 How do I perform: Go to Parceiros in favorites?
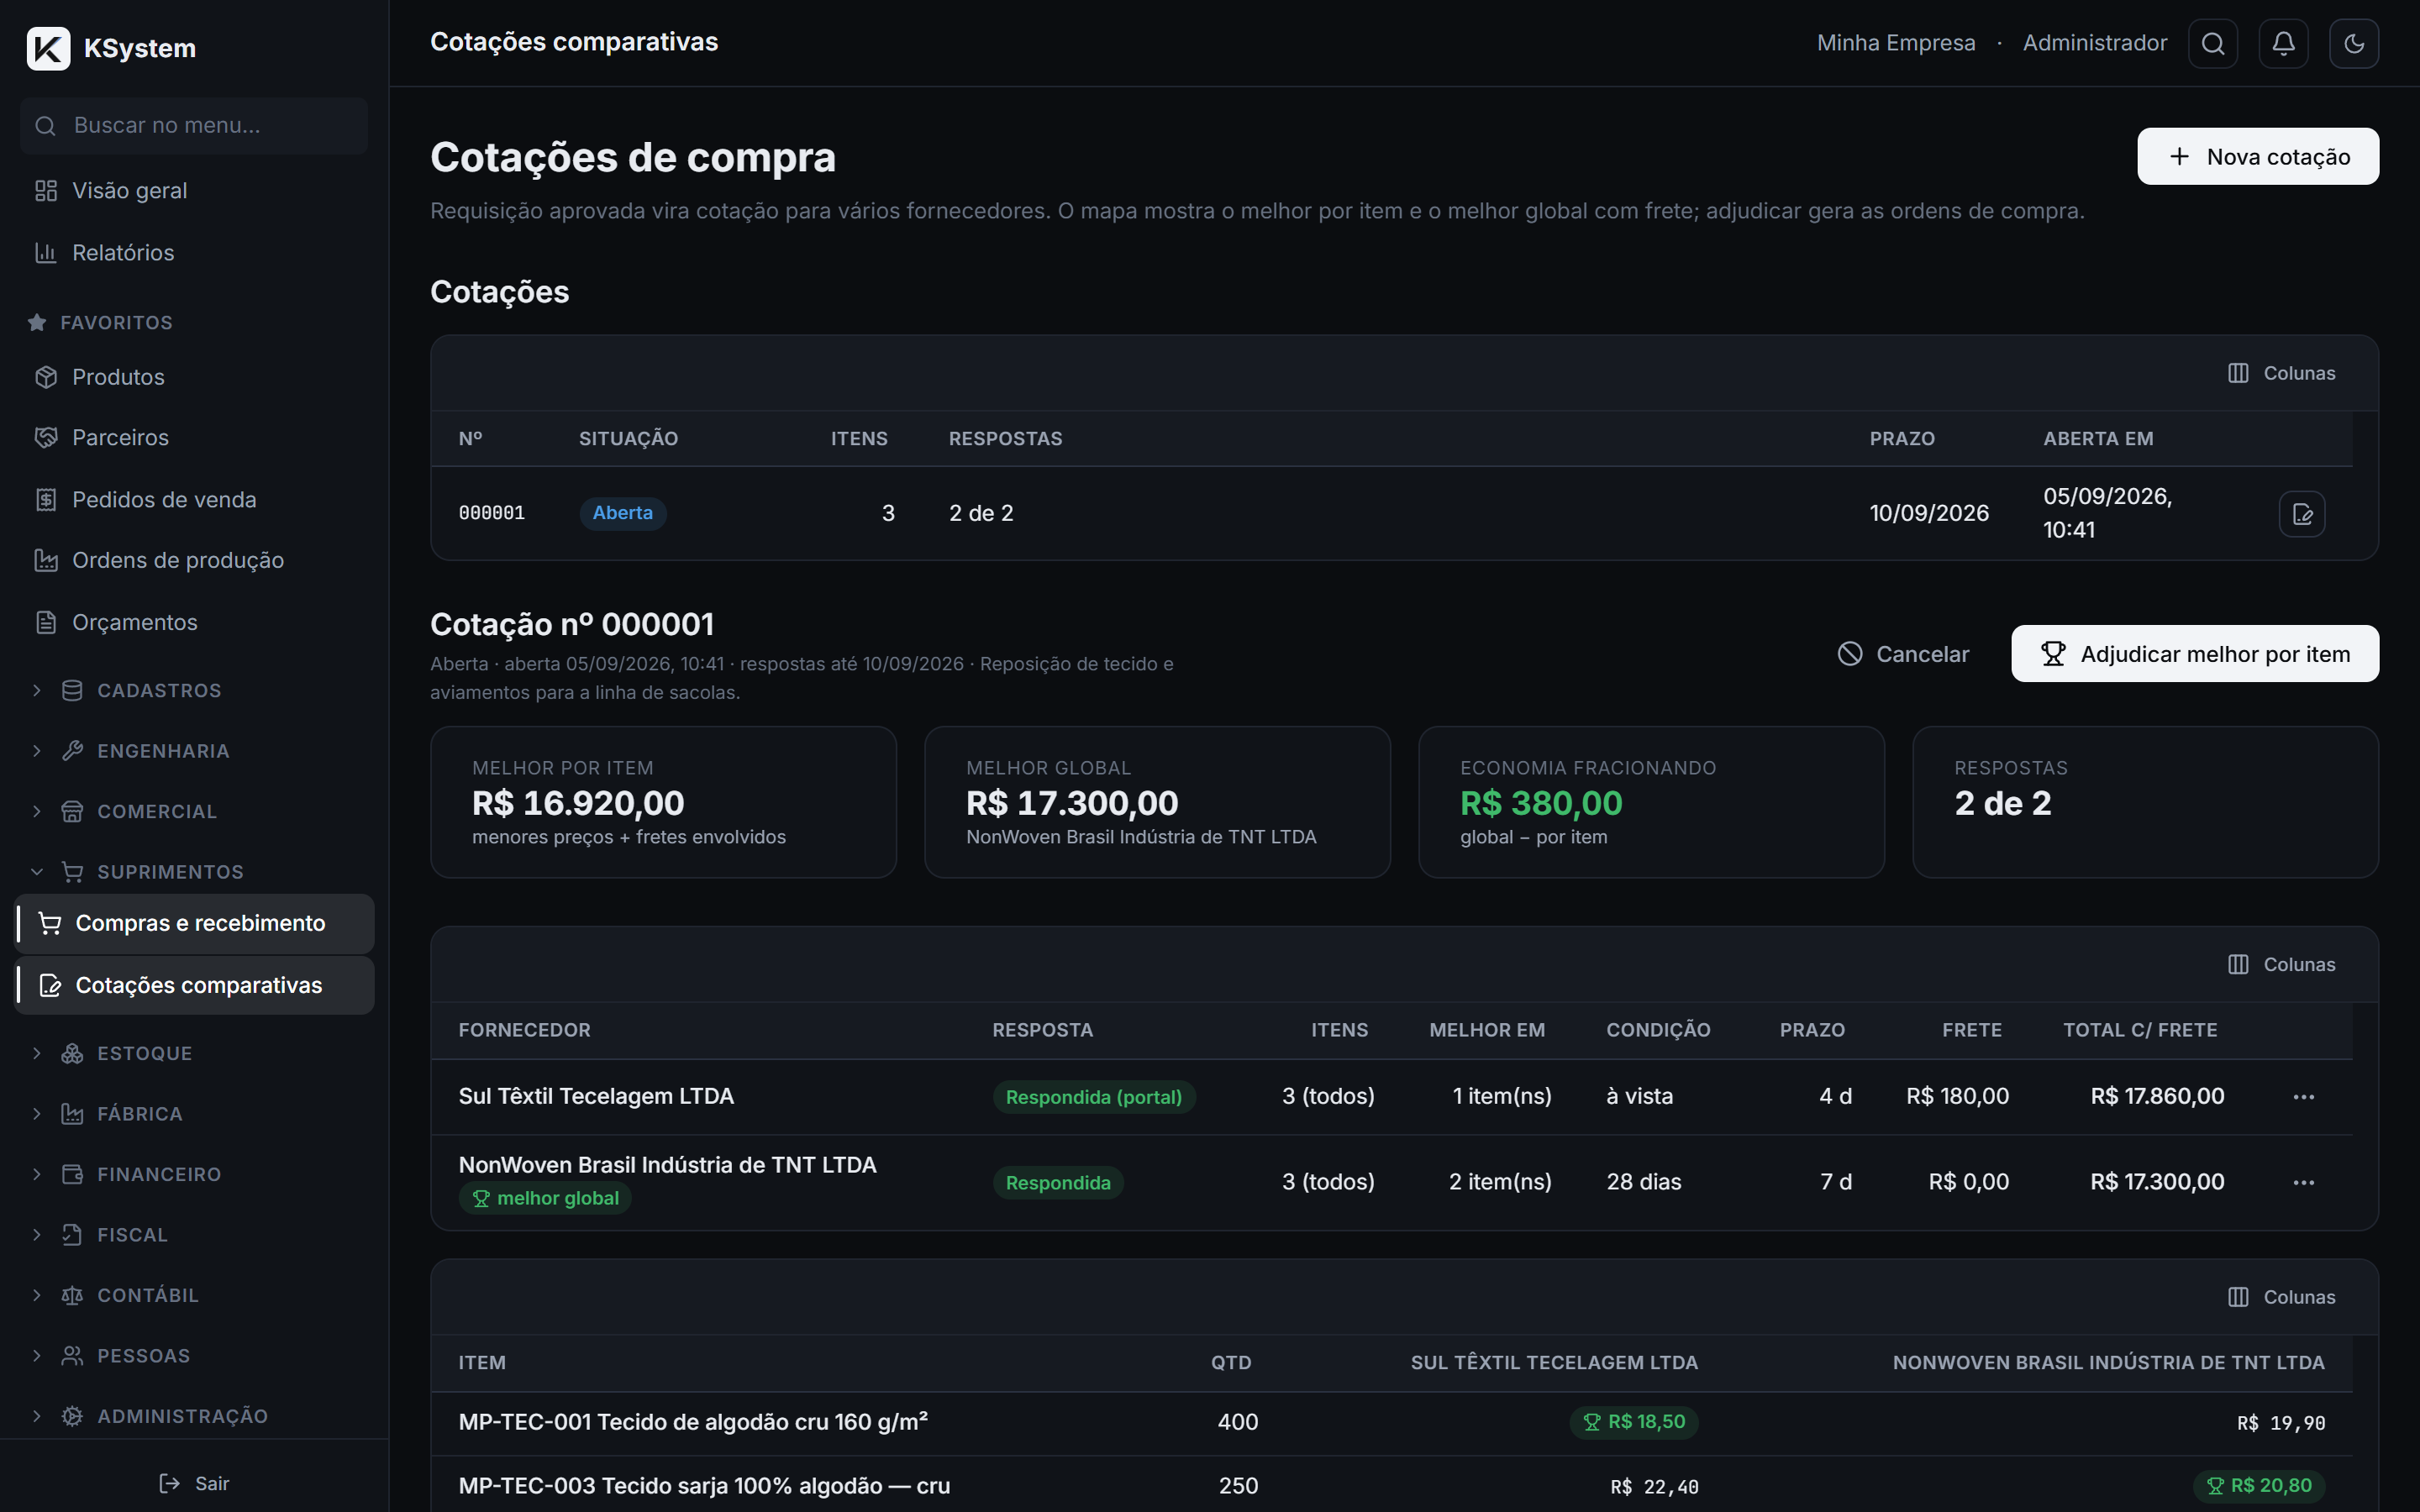pyautogui.click(x=194, y=438)
